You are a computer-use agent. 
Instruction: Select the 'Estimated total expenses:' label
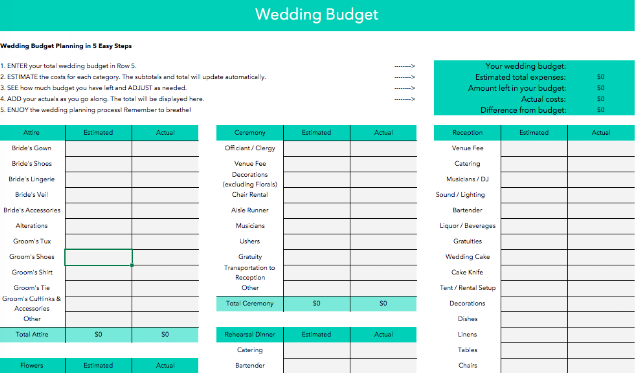click(x=520, y=77)
